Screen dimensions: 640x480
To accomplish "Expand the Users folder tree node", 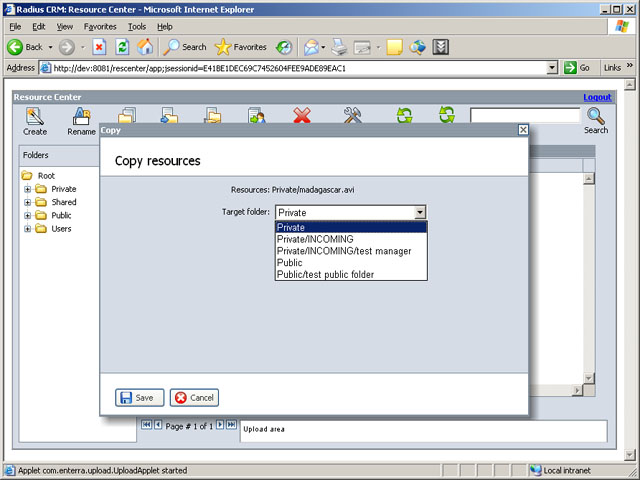I will (x=27, y=229).
